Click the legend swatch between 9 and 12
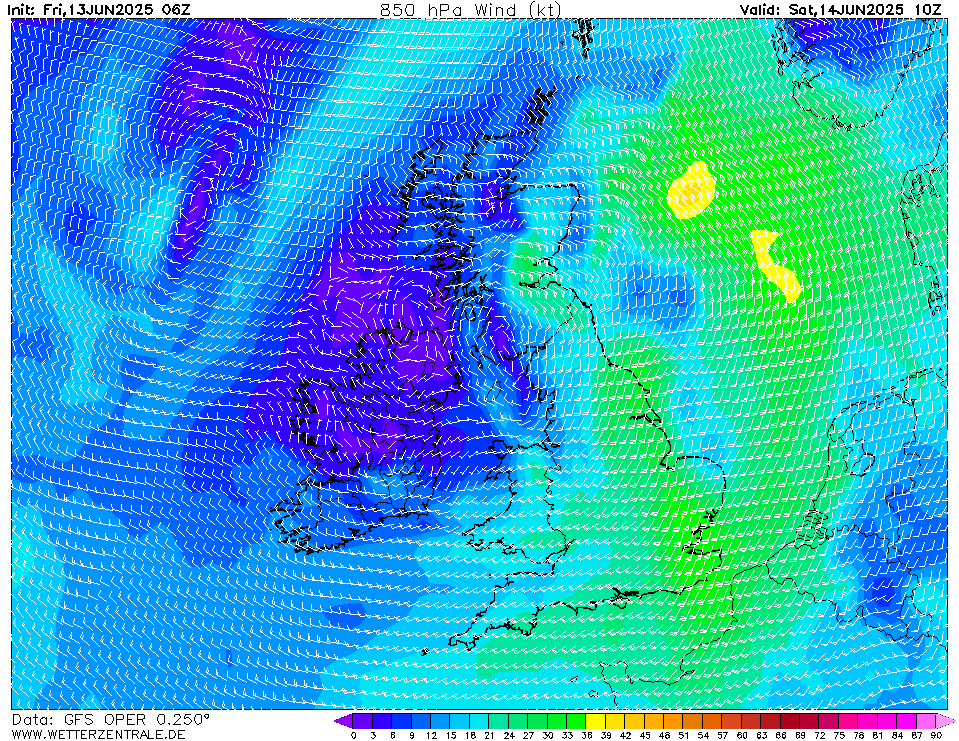Screen dimensions: 959x741 421,721
